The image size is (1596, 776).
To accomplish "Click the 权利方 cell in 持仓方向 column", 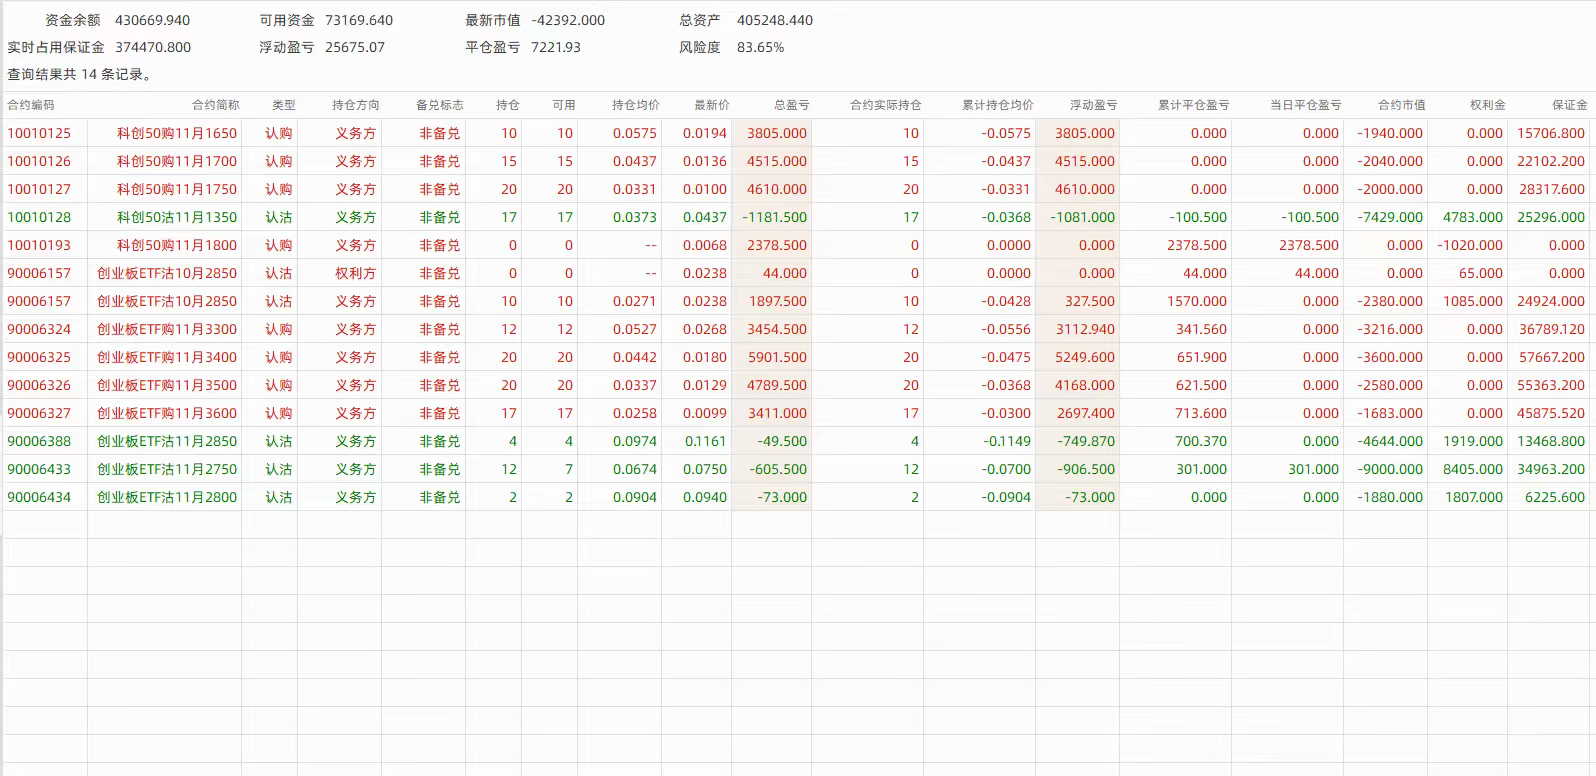I will coord(355,273).
